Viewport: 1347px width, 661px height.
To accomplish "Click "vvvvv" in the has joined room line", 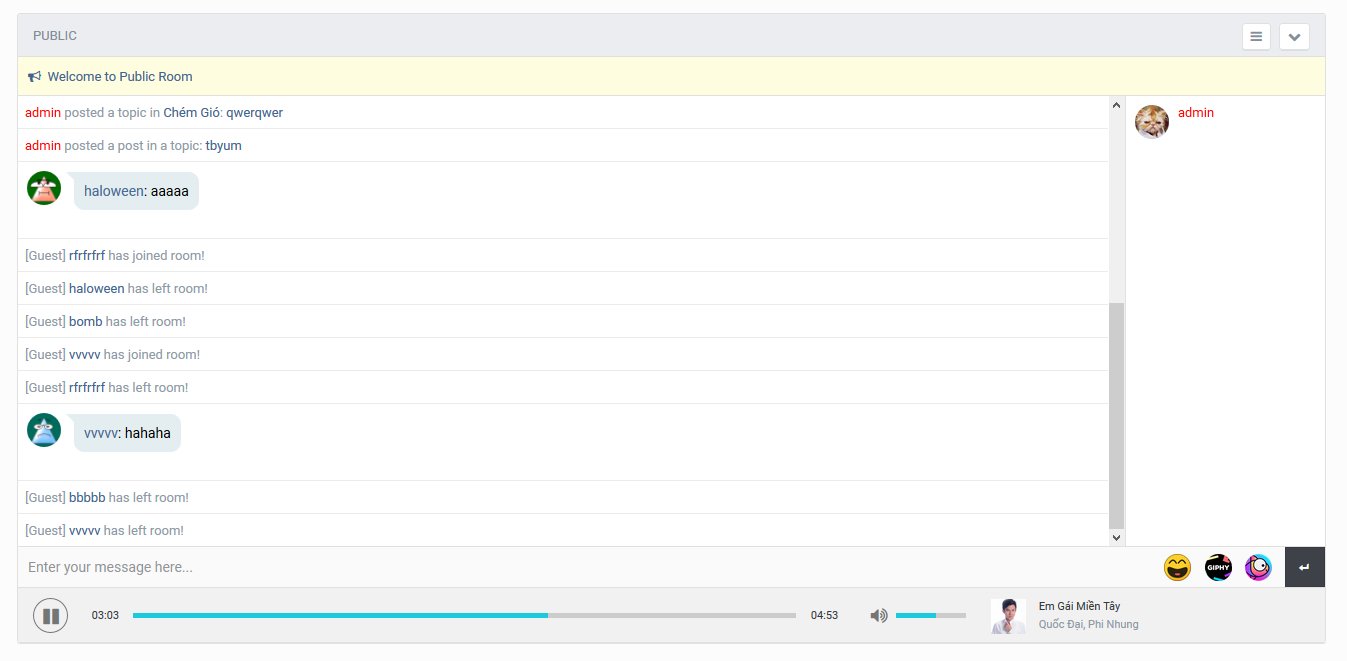I will pos(85,355).
